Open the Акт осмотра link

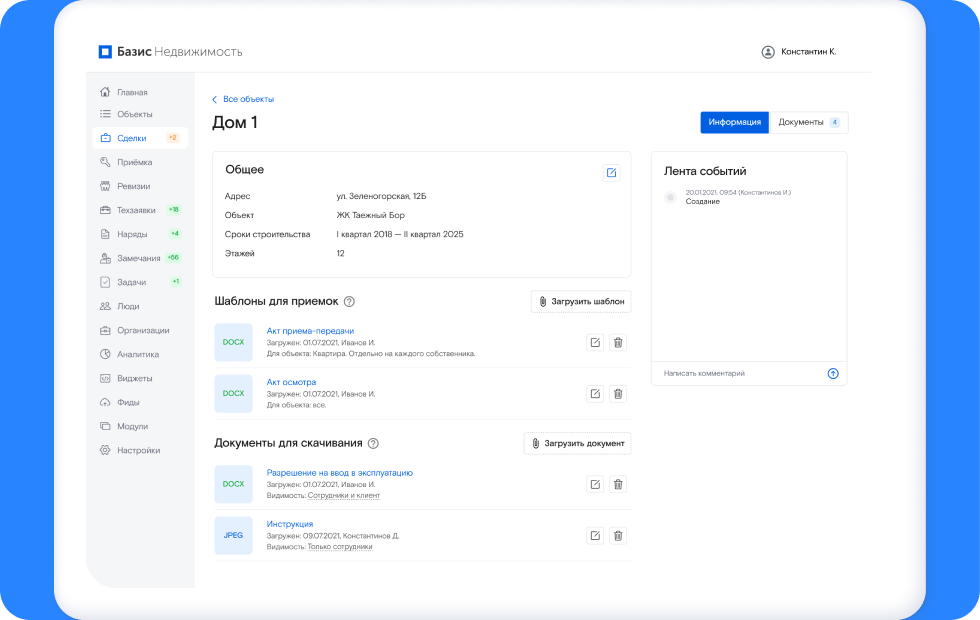291,382
